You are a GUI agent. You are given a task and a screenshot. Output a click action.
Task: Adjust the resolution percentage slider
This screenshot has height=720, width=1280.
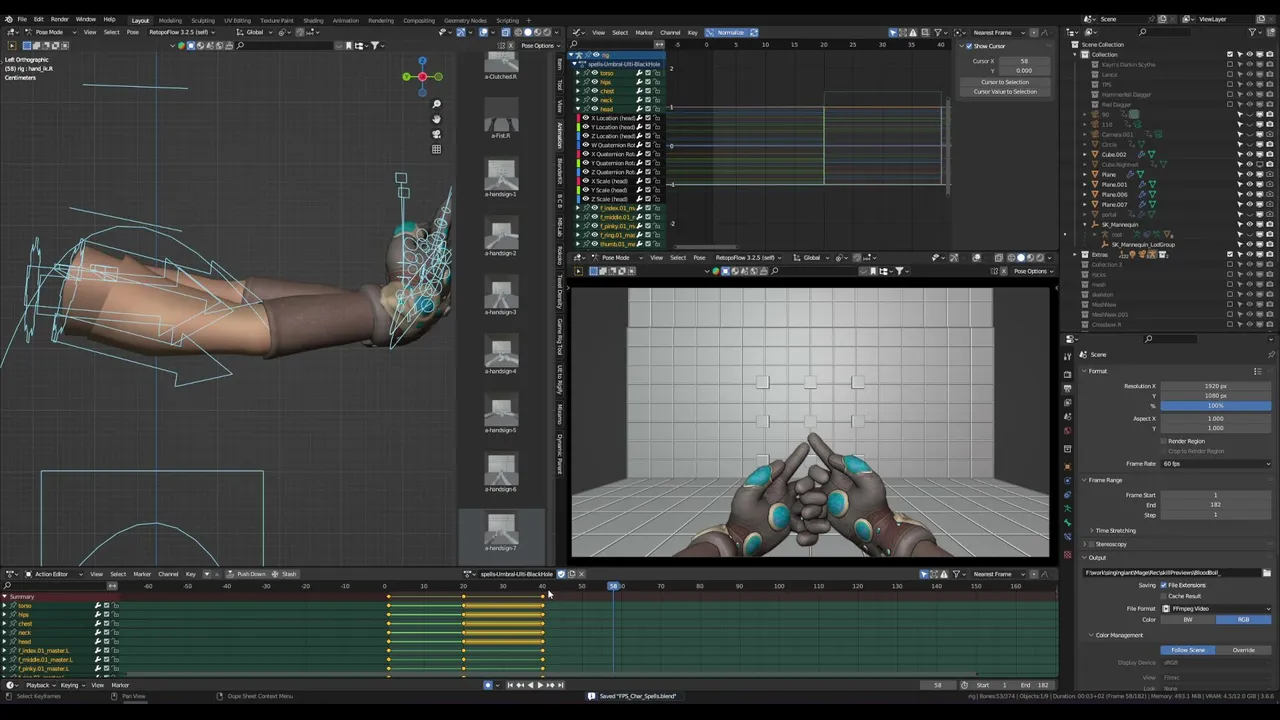coord(1215,406)
